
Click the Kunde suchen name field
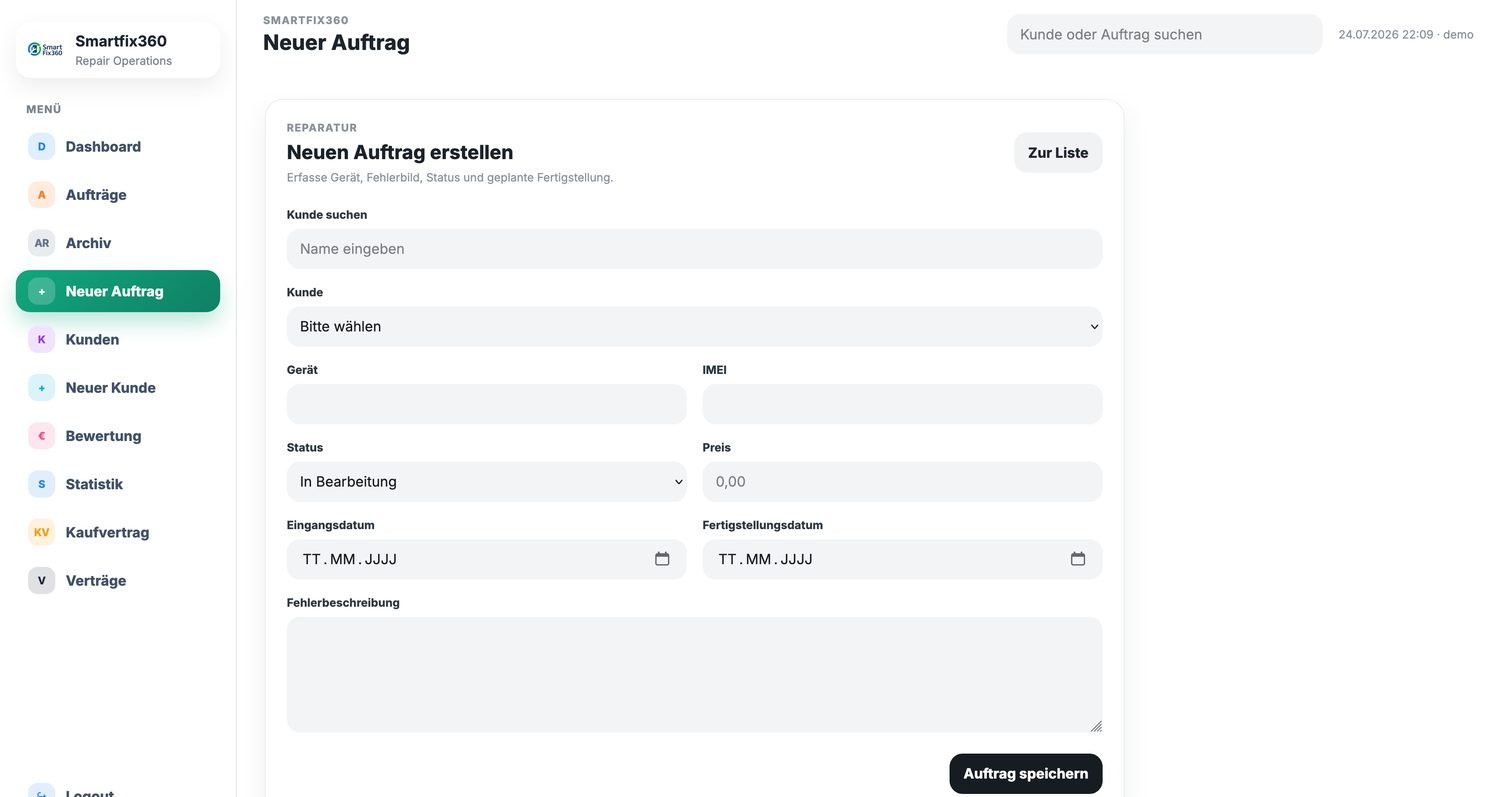point(694,249)
